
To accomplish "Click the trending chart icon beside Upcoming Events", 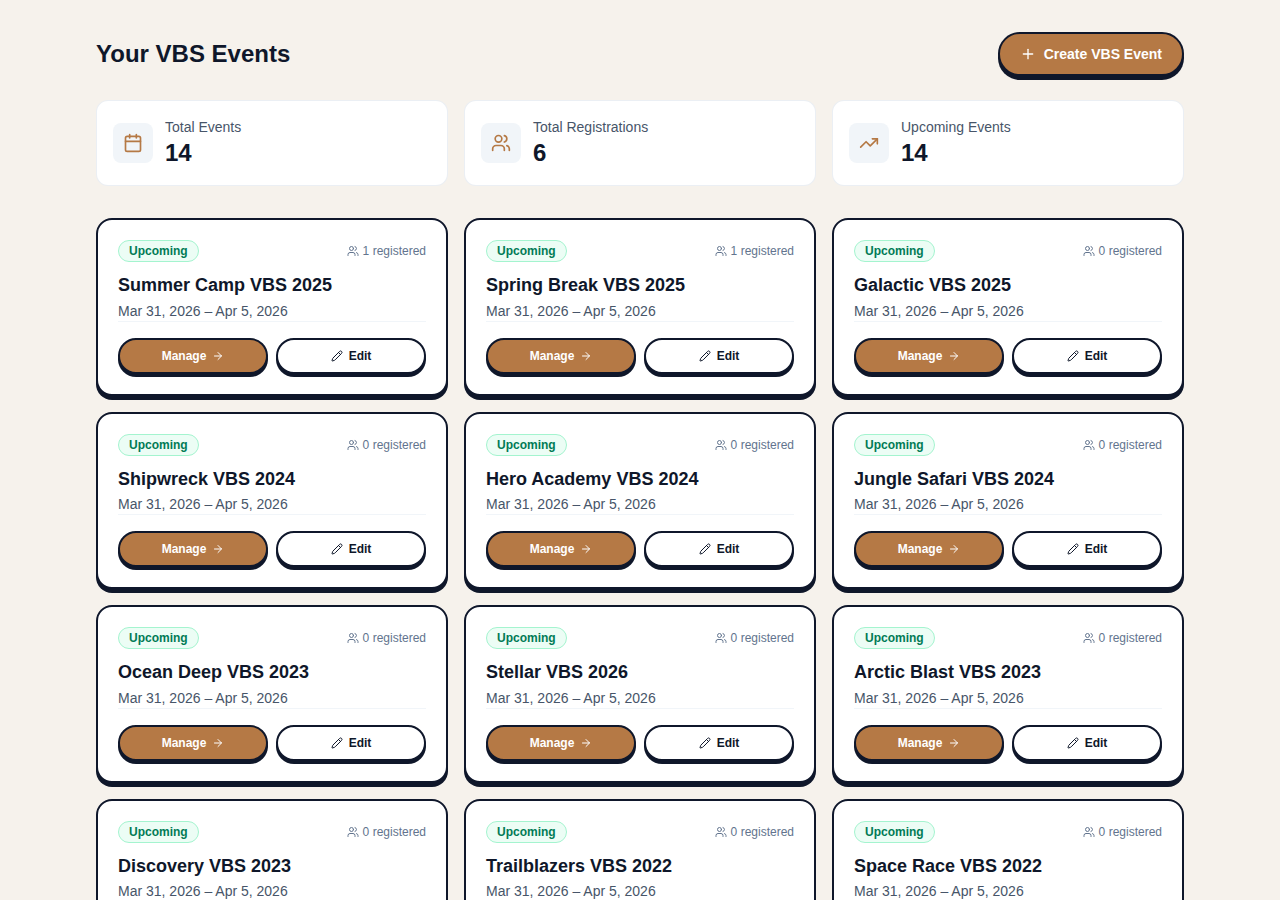I will click(x=868, y=142).
